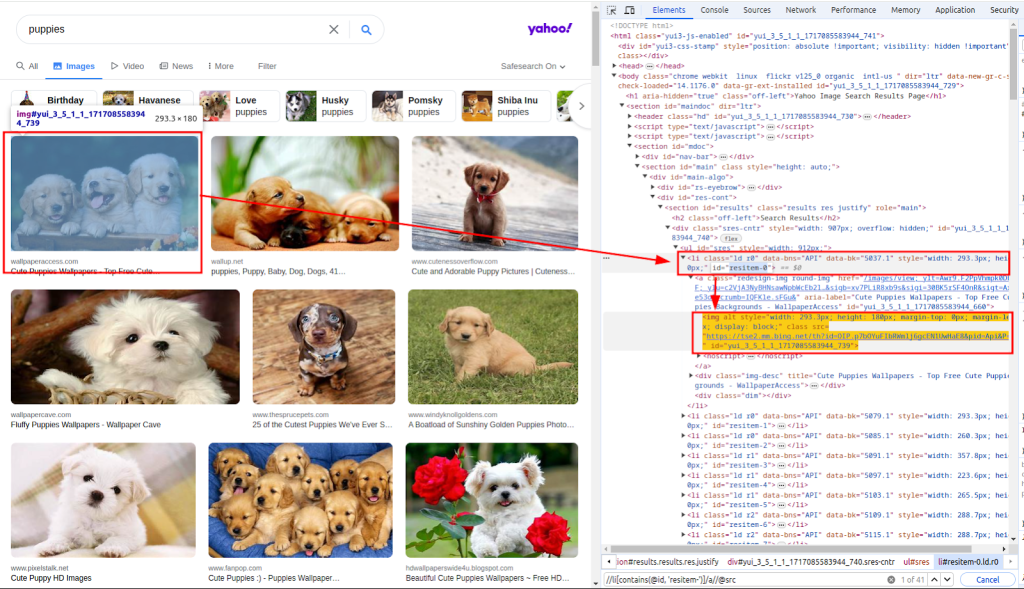Collapse the li resitem-0 node
Image resolution: width=1024 pixels, height=589 pixels.
[x=684, y=259]
